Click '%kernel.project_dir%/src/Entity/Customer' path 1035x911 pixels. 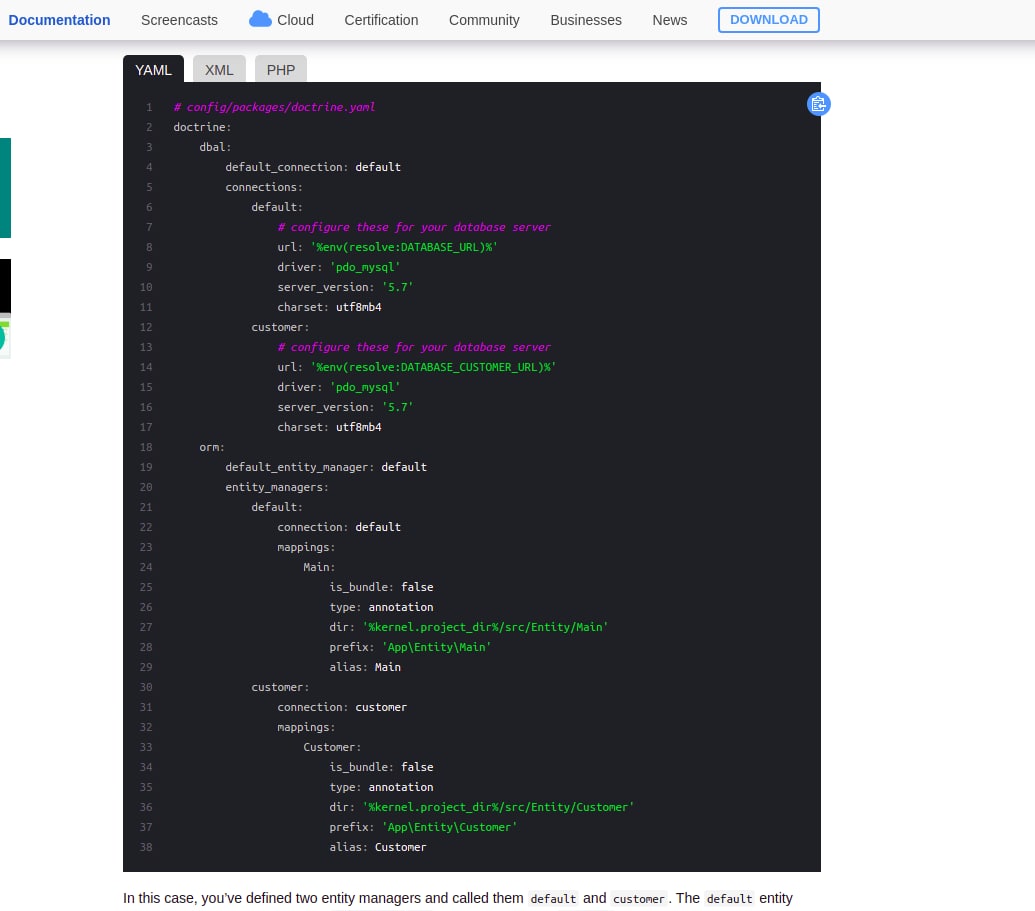click(x=498, y=807)
